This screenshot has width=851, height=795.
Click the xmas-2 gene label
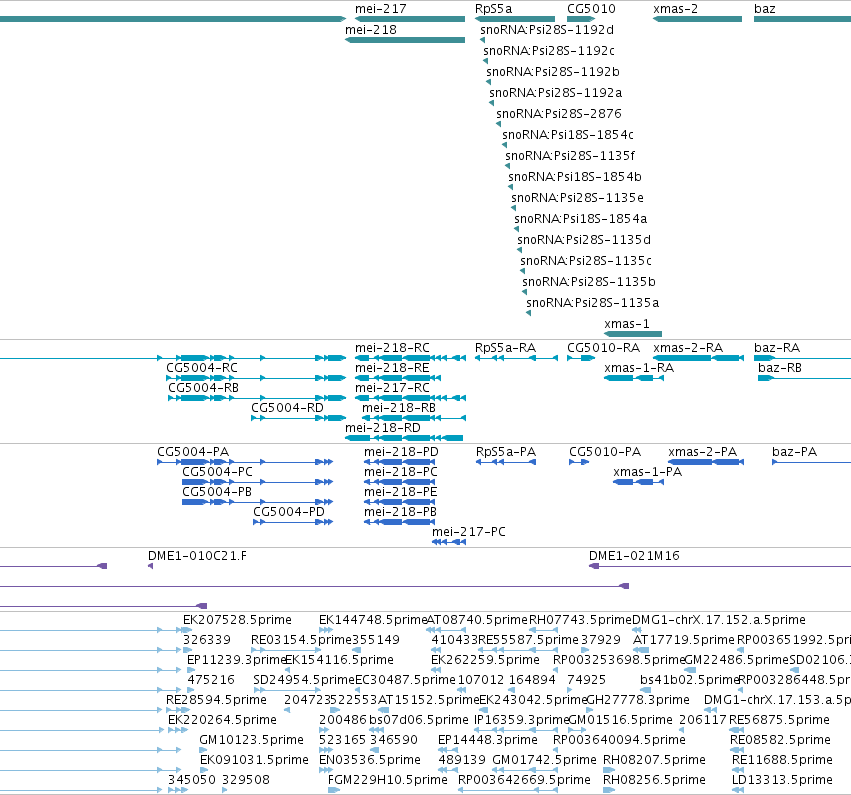tap(675, 9)
